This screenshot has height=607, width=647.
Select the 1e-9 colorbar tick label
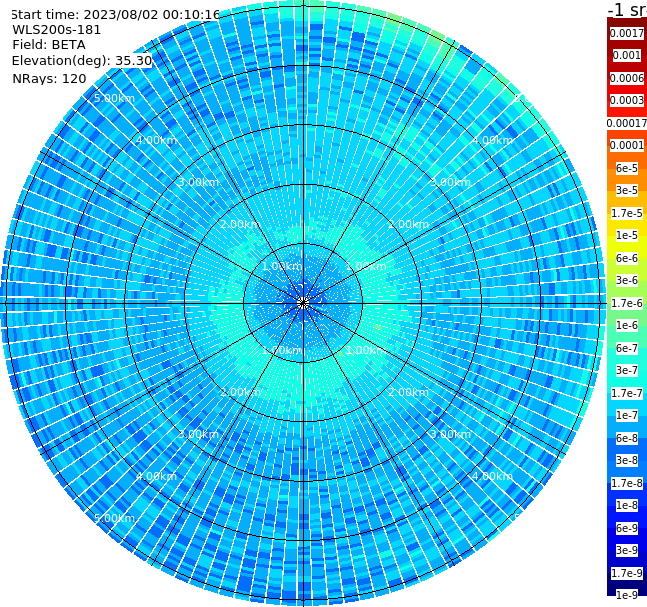pyautogui.click(x=627, y=595)
